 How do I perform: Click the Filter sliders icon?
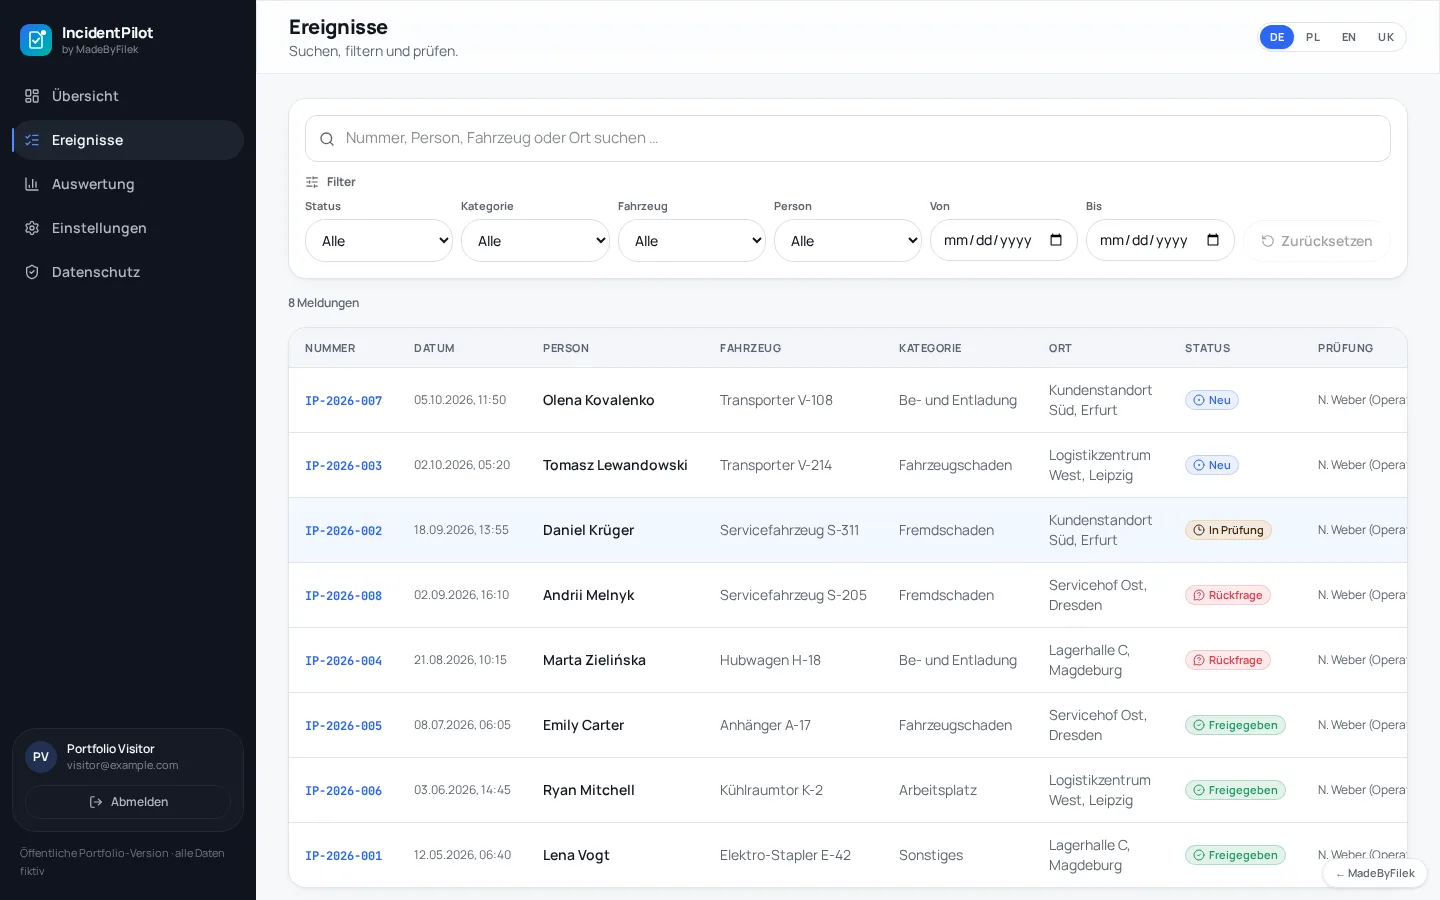pyautogui.click(x=312, y=182)
